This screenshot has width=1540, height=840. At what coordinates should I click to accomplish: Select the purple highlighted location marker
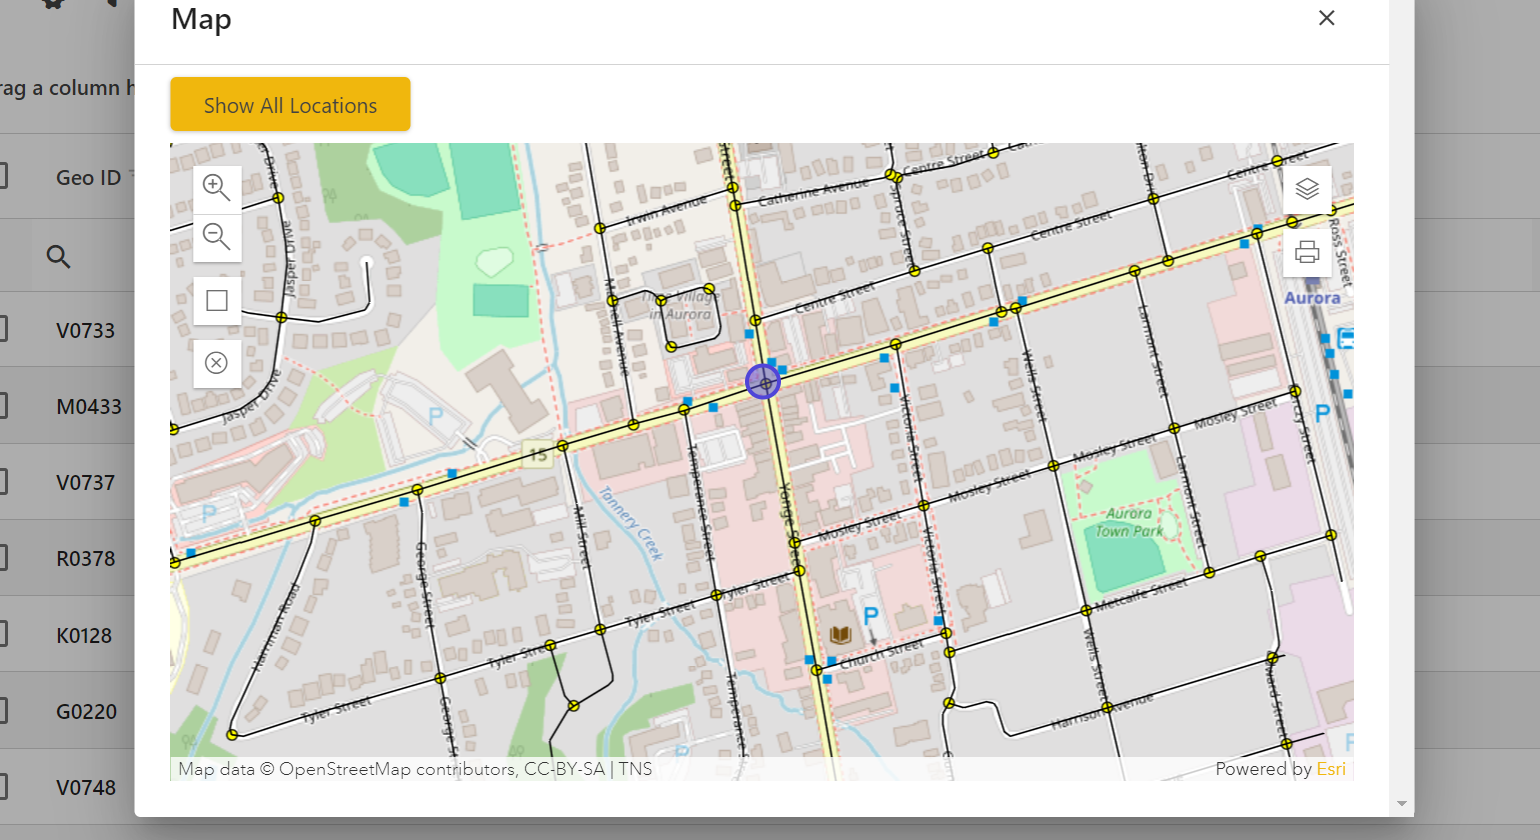tap(764, 382)
